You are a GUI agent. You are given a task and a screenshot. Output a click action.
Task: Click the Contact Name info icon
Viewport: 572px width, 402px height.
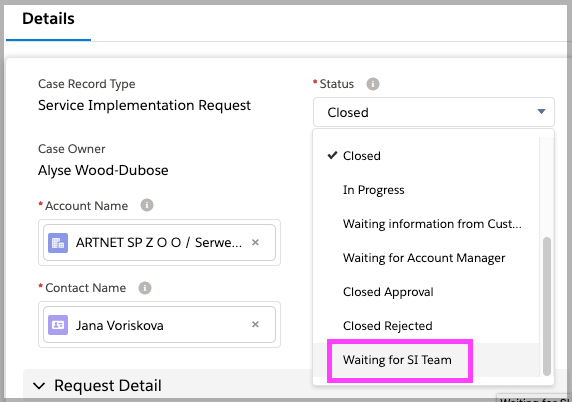click(145, 288)
